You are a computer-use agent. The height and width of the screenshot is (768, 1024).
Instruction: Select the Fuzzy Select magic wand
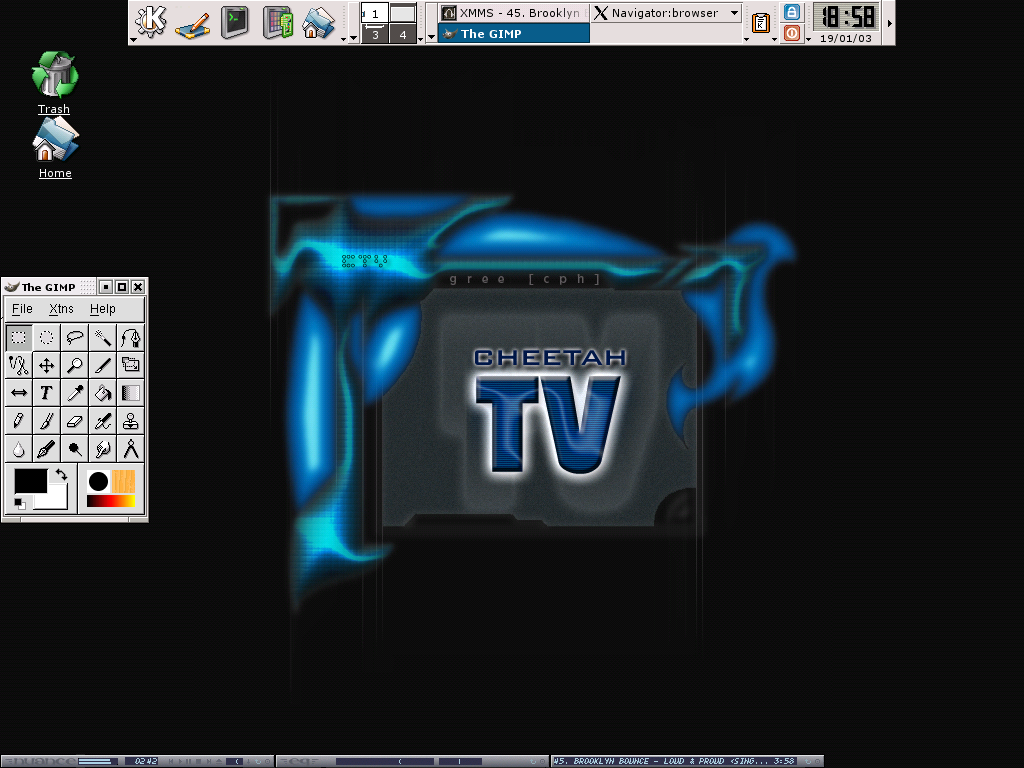pos(103,338)
